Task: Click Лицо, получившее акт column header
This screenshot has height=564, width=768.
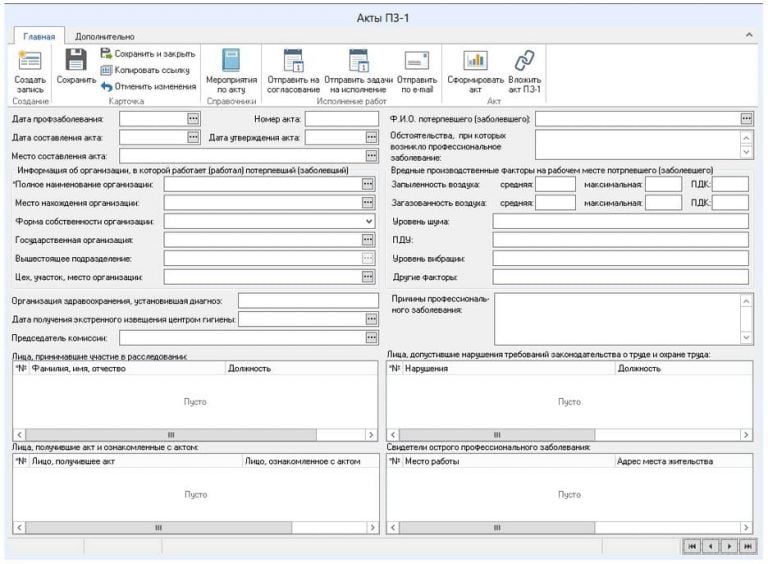Action: tap(136, 461)
